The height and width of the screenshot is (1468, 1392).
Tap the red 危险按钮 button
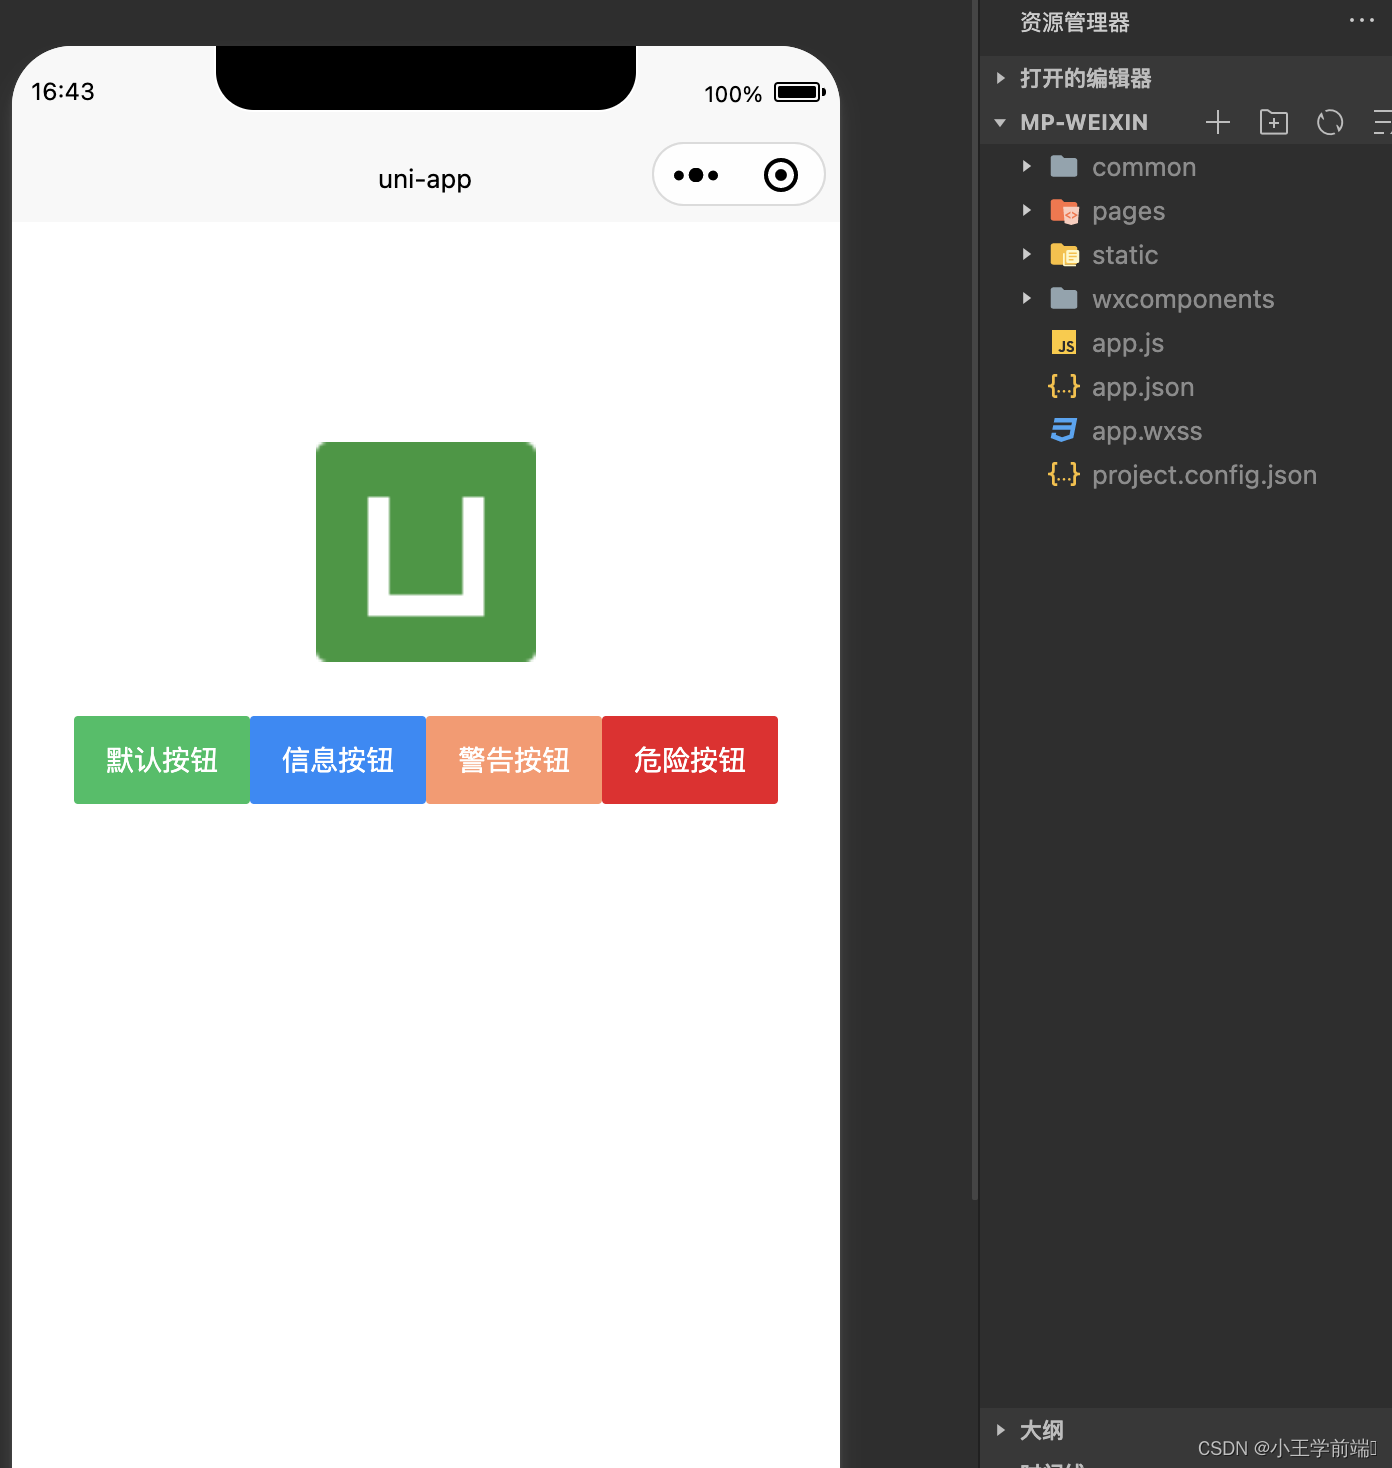coord(690,760)
